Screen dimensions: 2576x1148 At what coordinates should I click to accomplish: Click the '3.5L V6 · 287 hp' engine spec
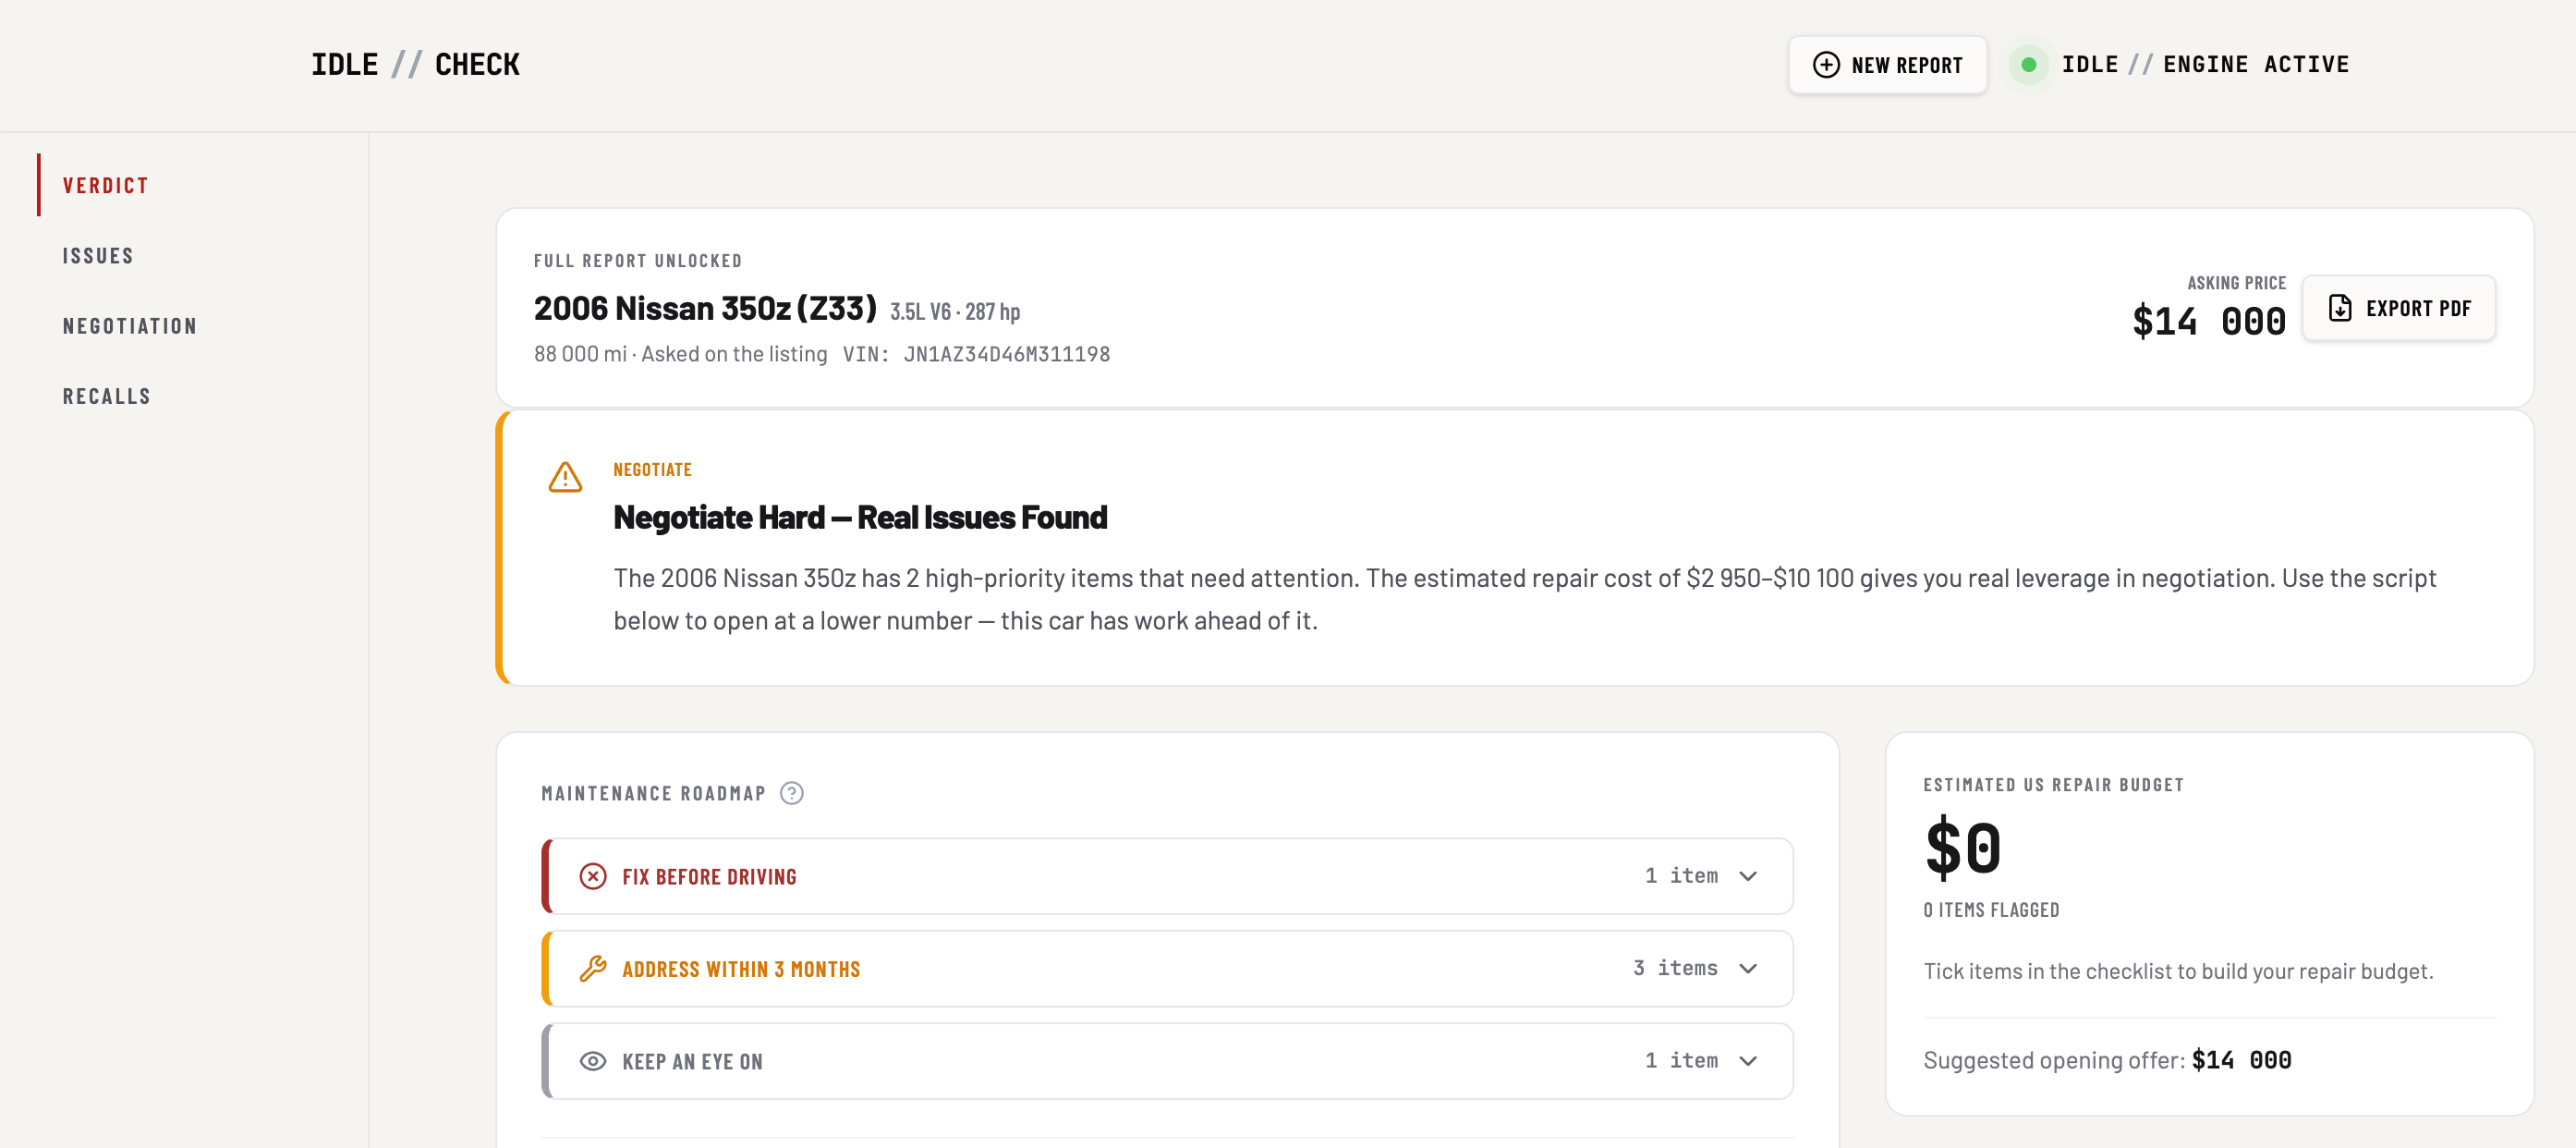tap(955, 311)
